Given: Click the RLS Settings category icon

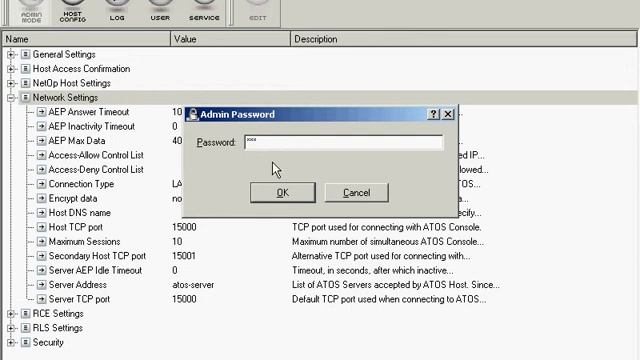Looking at the screenshot, I should (25, 328).
